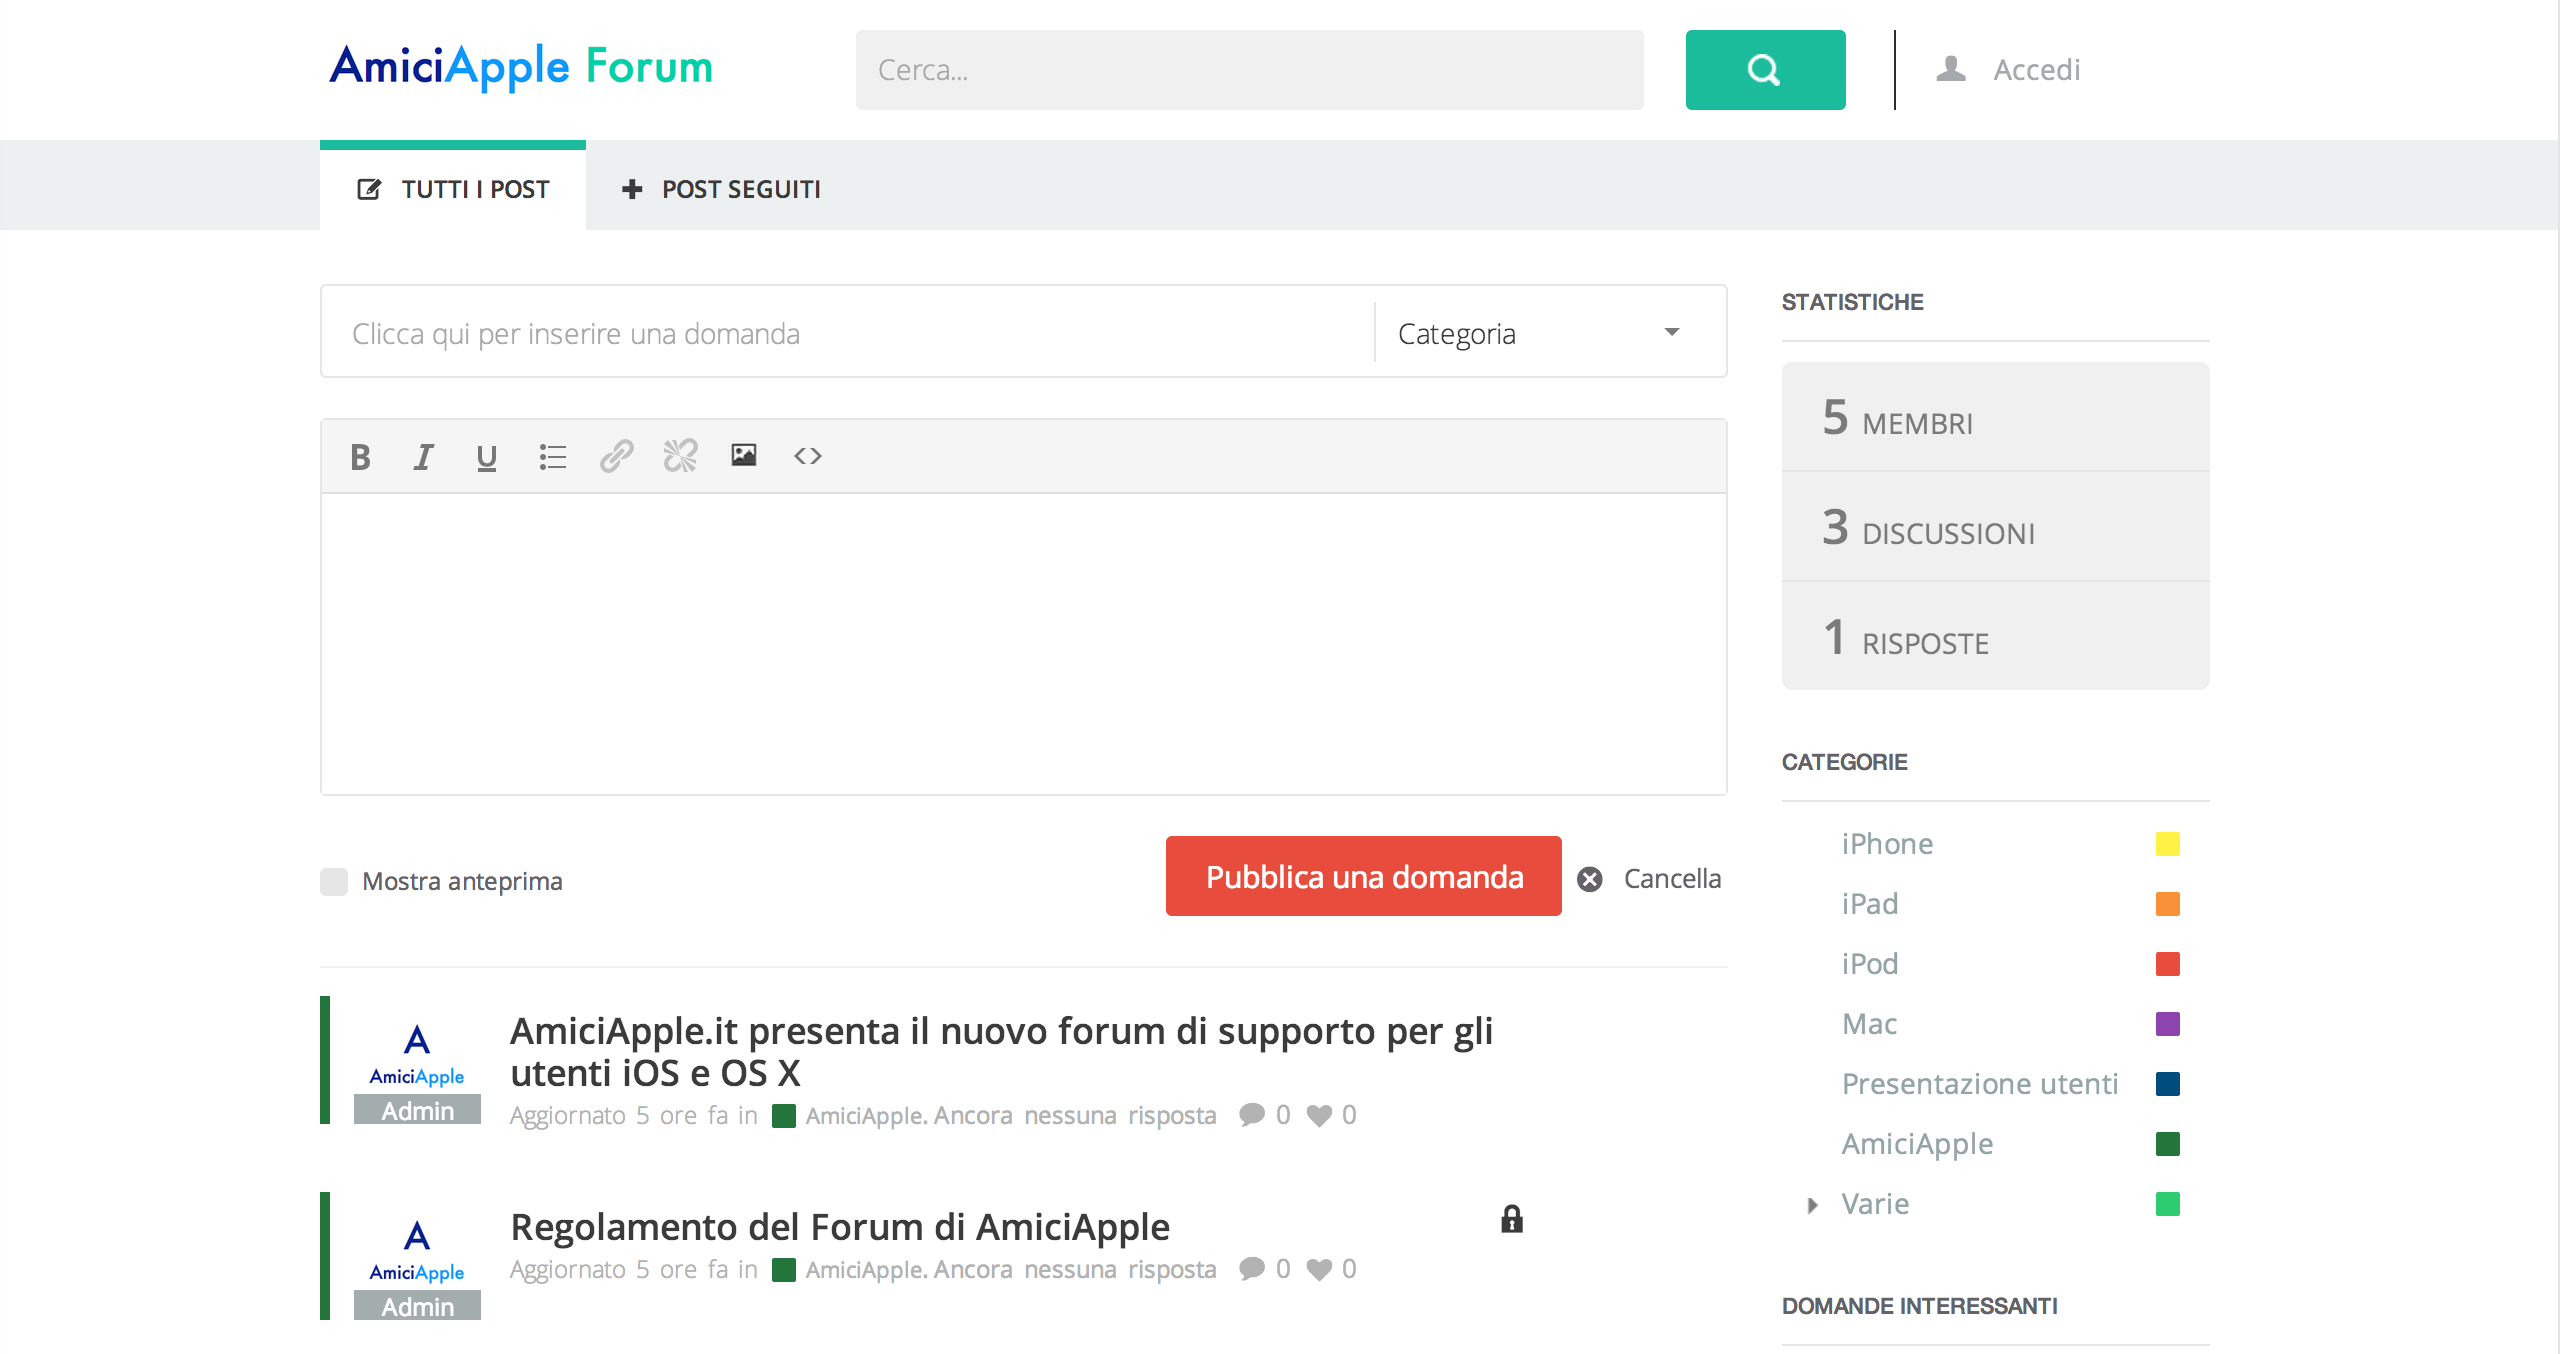Click the purple Mac color swatch
Image resolution: width=2560 pixels, height=1354 pixels.
coord(2168,1024)
